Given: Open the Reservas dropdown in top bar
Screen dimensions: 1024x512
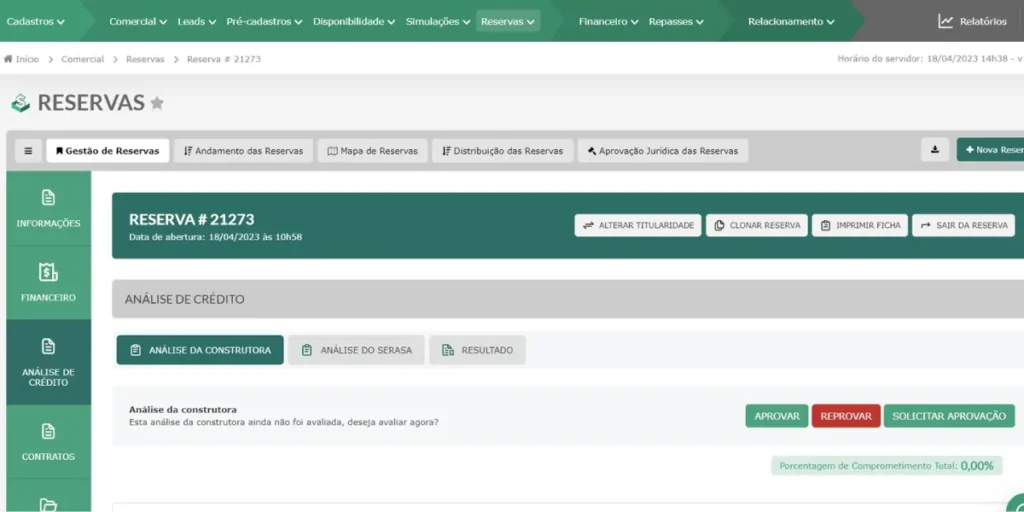Looking at the screenshot, I should [508, 22].
